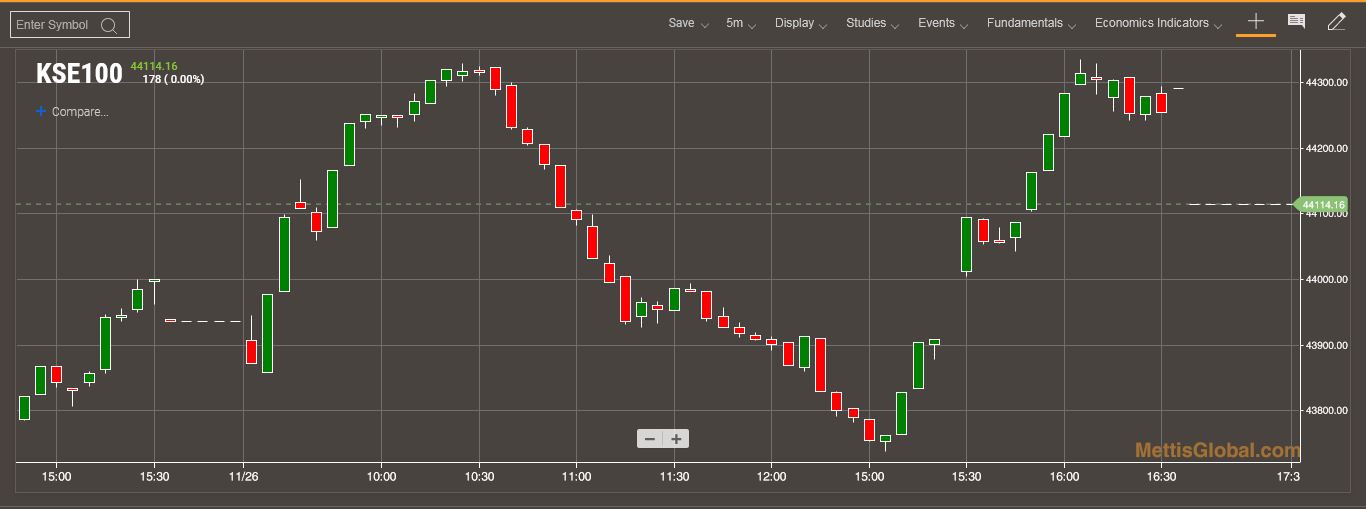
Task: Click the 178 ( 0.00%) change value
Action: tap(173, 79)
